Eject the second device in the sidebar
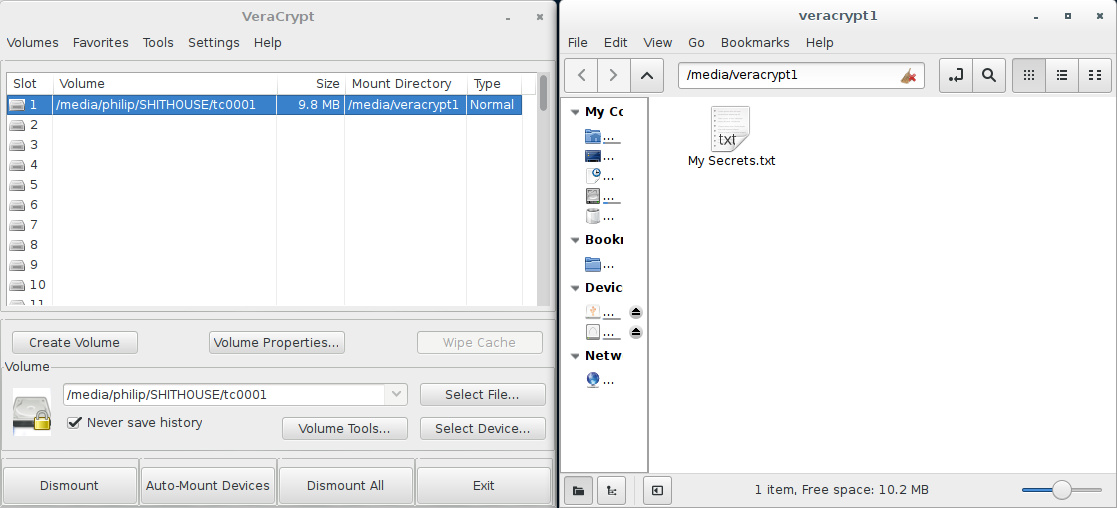 click(636, 332)
